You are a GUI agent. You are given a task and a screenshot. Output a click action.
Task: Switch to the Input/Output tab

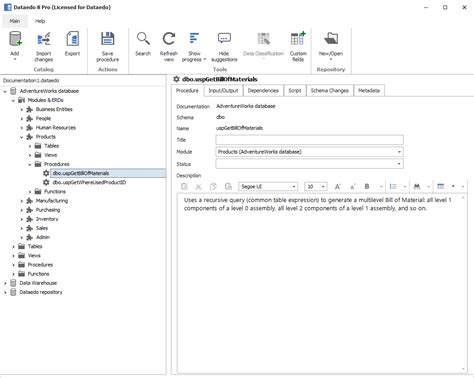coord(223,91)
